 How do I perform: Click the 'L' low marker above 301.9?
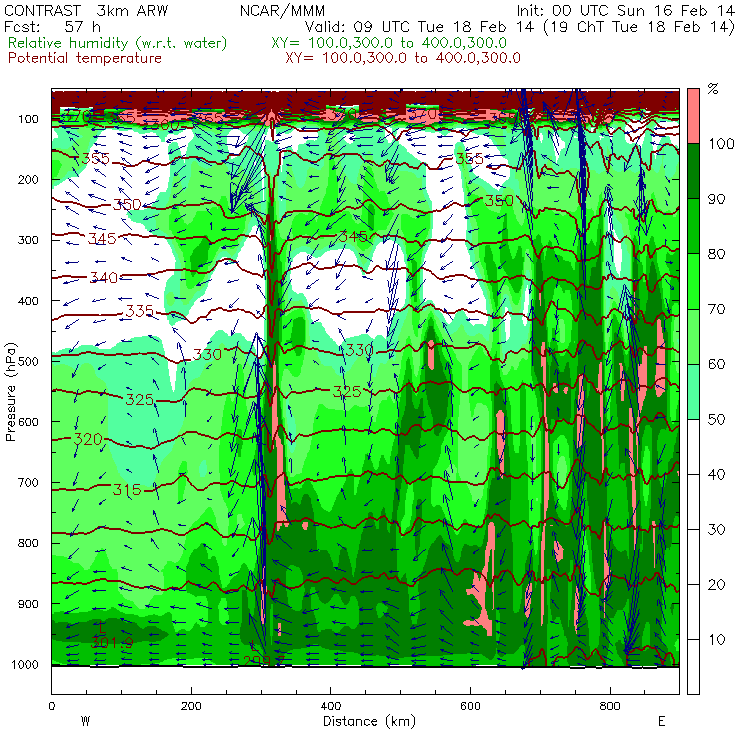(x=102, y=628)
